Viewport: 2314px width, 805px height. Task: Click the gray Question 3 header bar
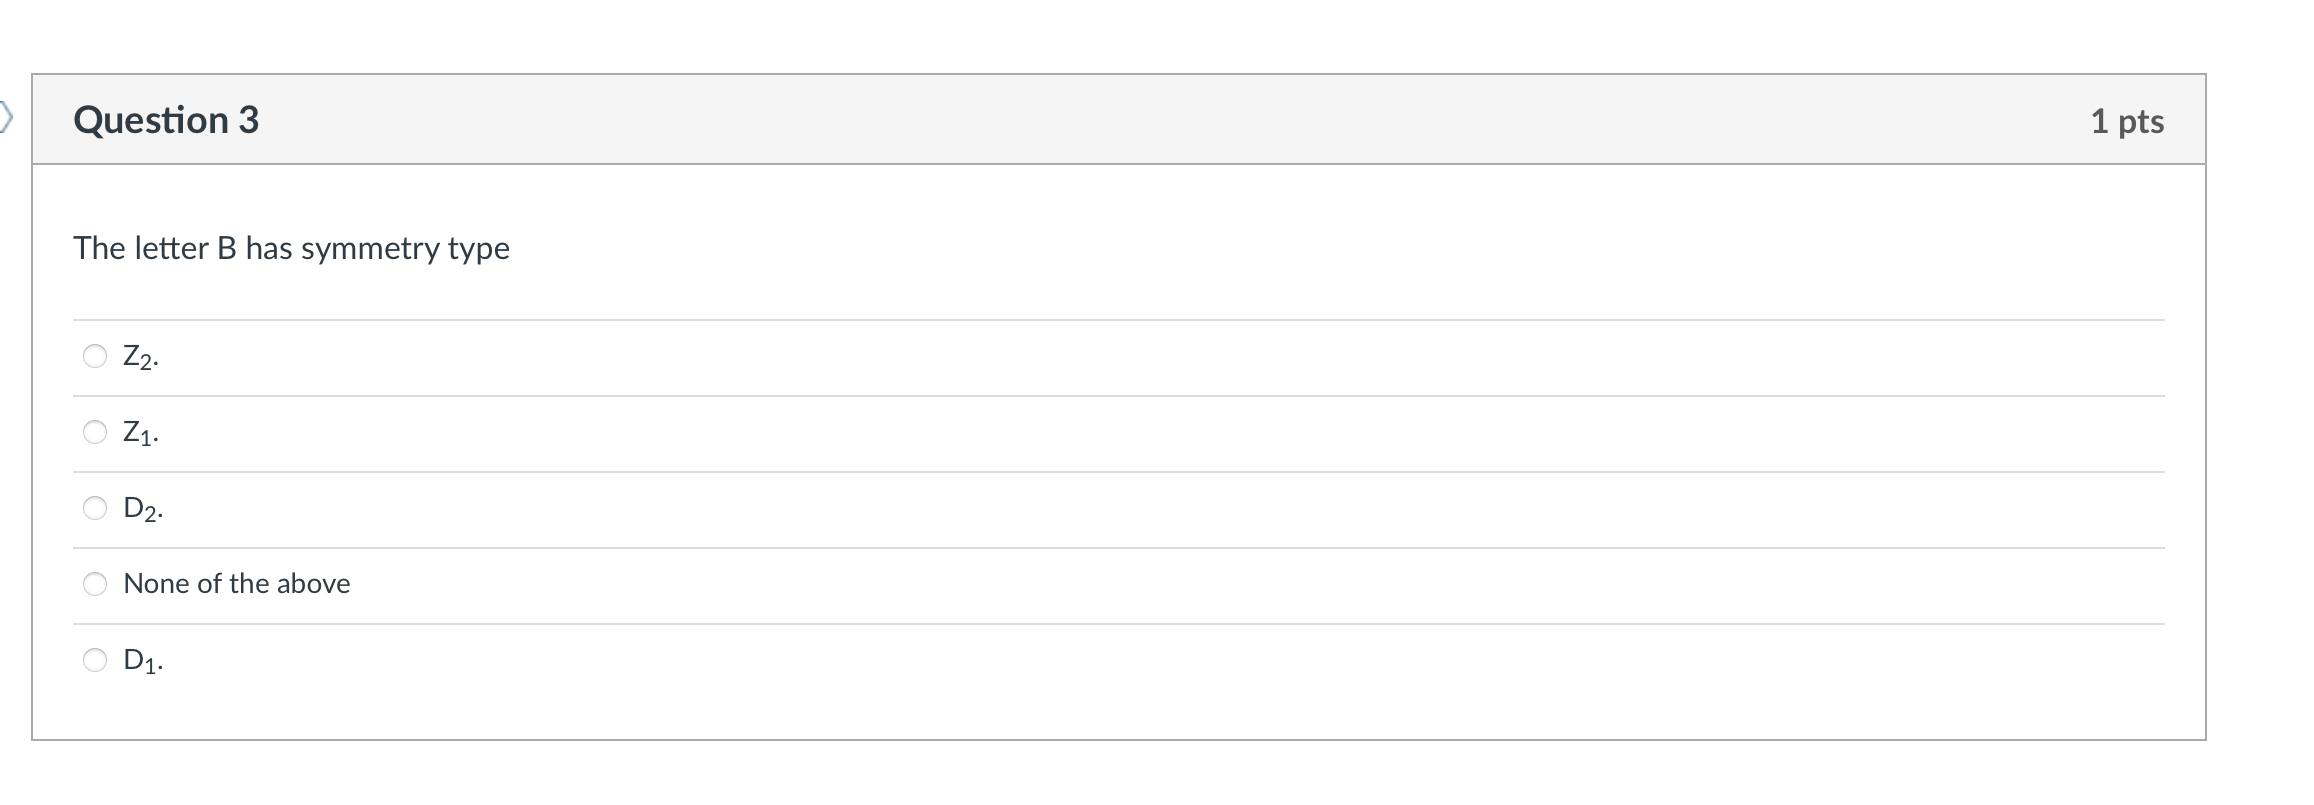[x=1100, y=120]
